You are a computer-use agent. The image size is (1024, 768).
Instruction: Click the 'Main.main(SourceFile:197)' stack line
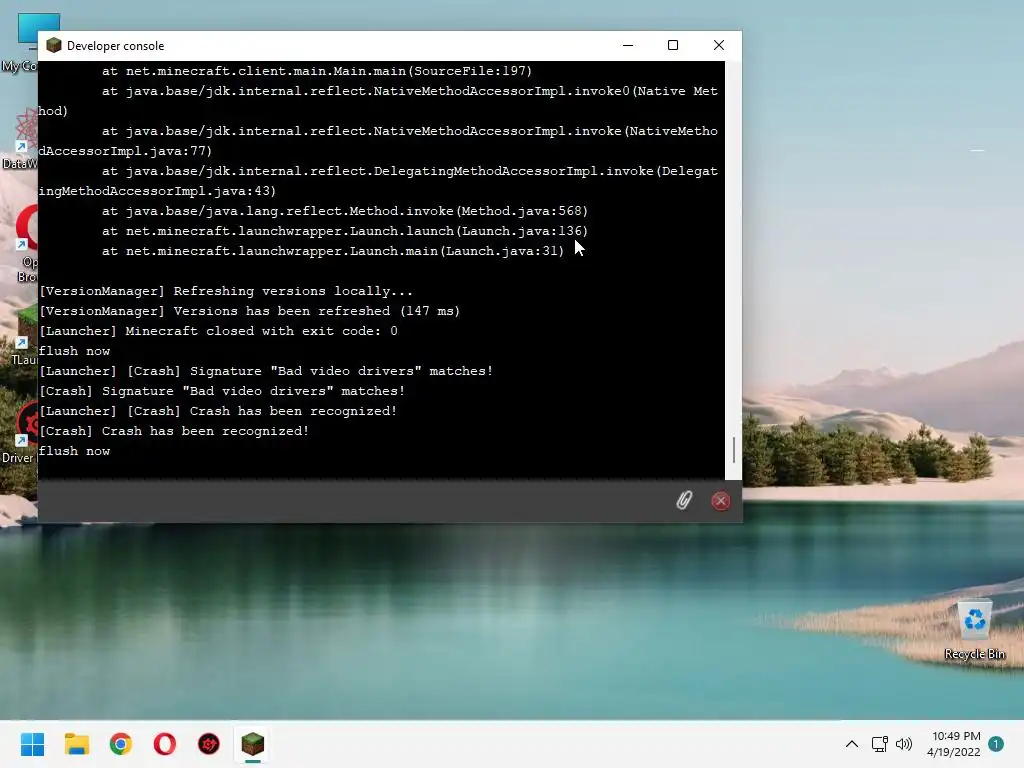[x=317, y=71]
